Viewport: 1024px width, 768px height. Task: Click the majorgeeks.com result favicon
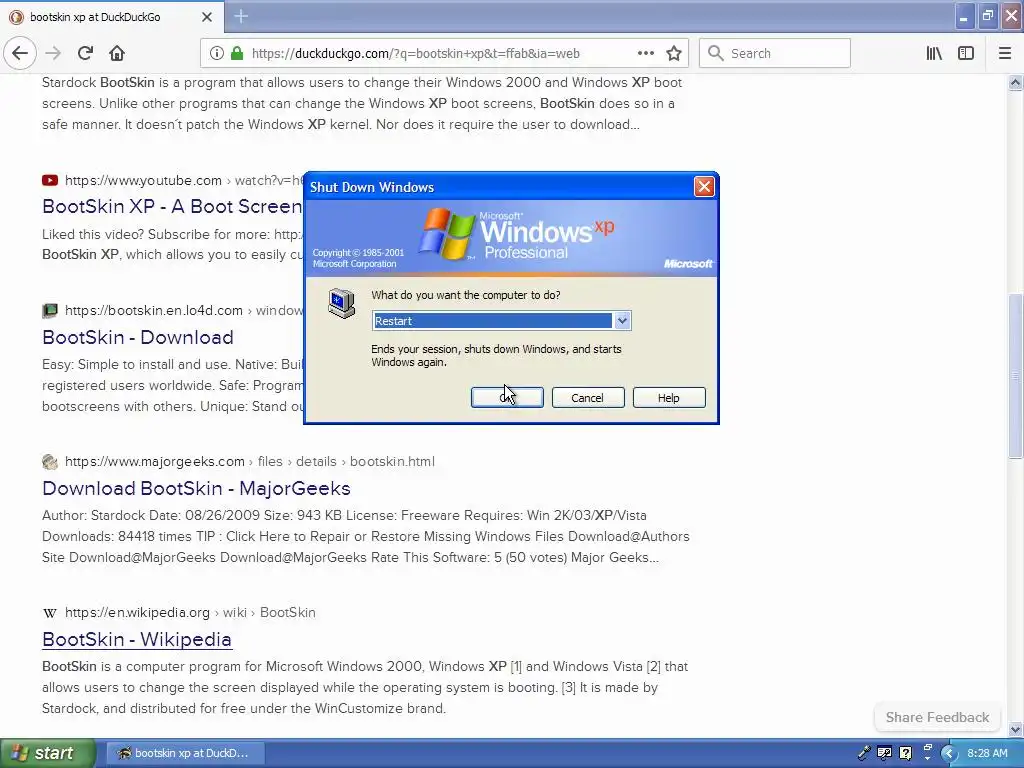pyautogui.click(x=50, y=461)
